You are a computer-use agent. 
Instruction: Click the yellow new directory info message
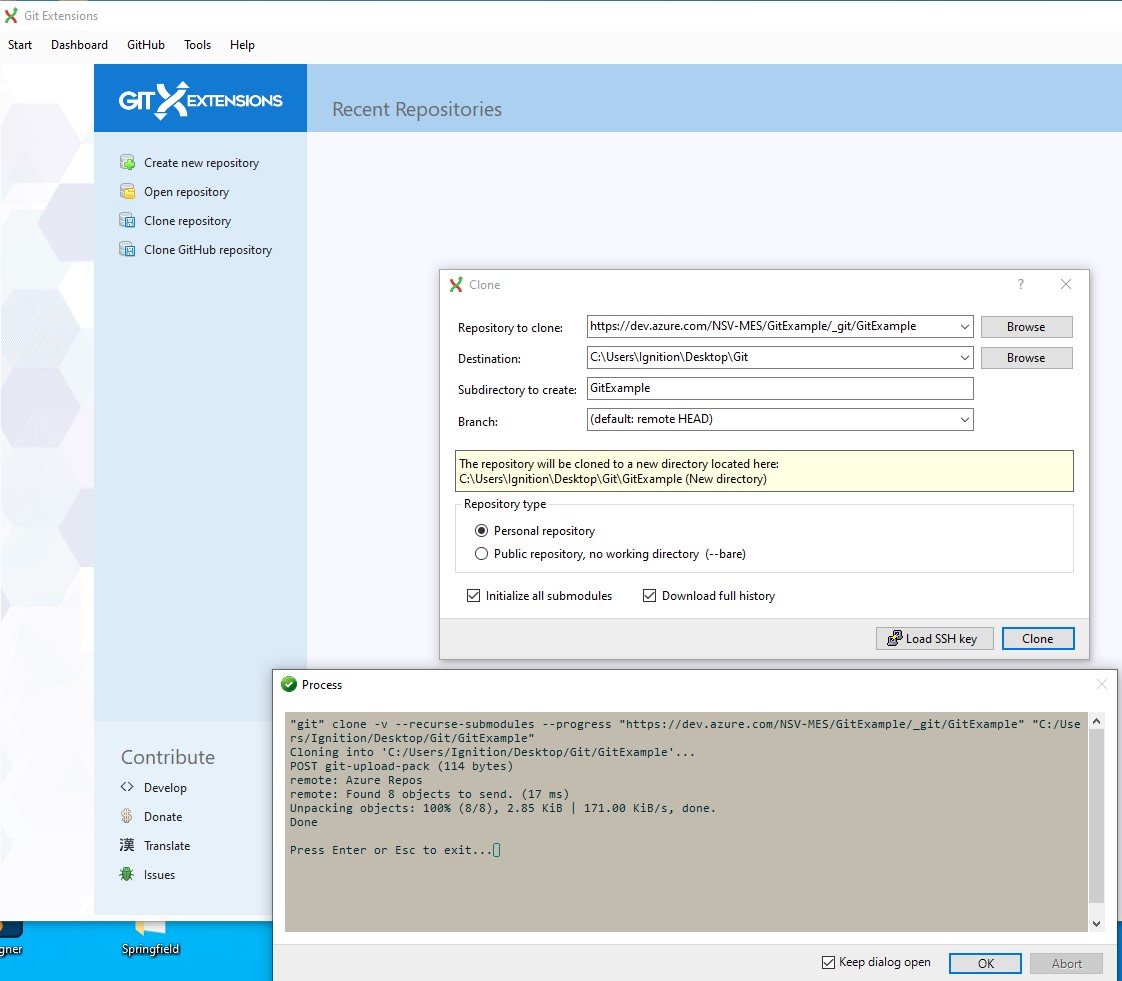[x=764, y=471]
